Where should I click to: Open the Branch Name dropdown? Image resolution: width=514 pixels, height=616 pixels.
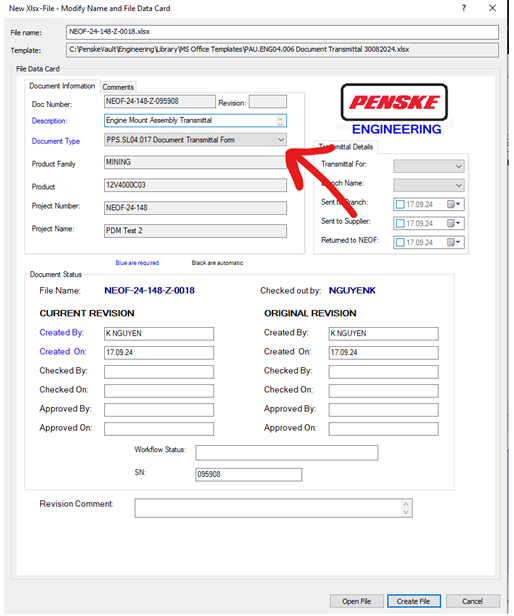tap(458, 185)
